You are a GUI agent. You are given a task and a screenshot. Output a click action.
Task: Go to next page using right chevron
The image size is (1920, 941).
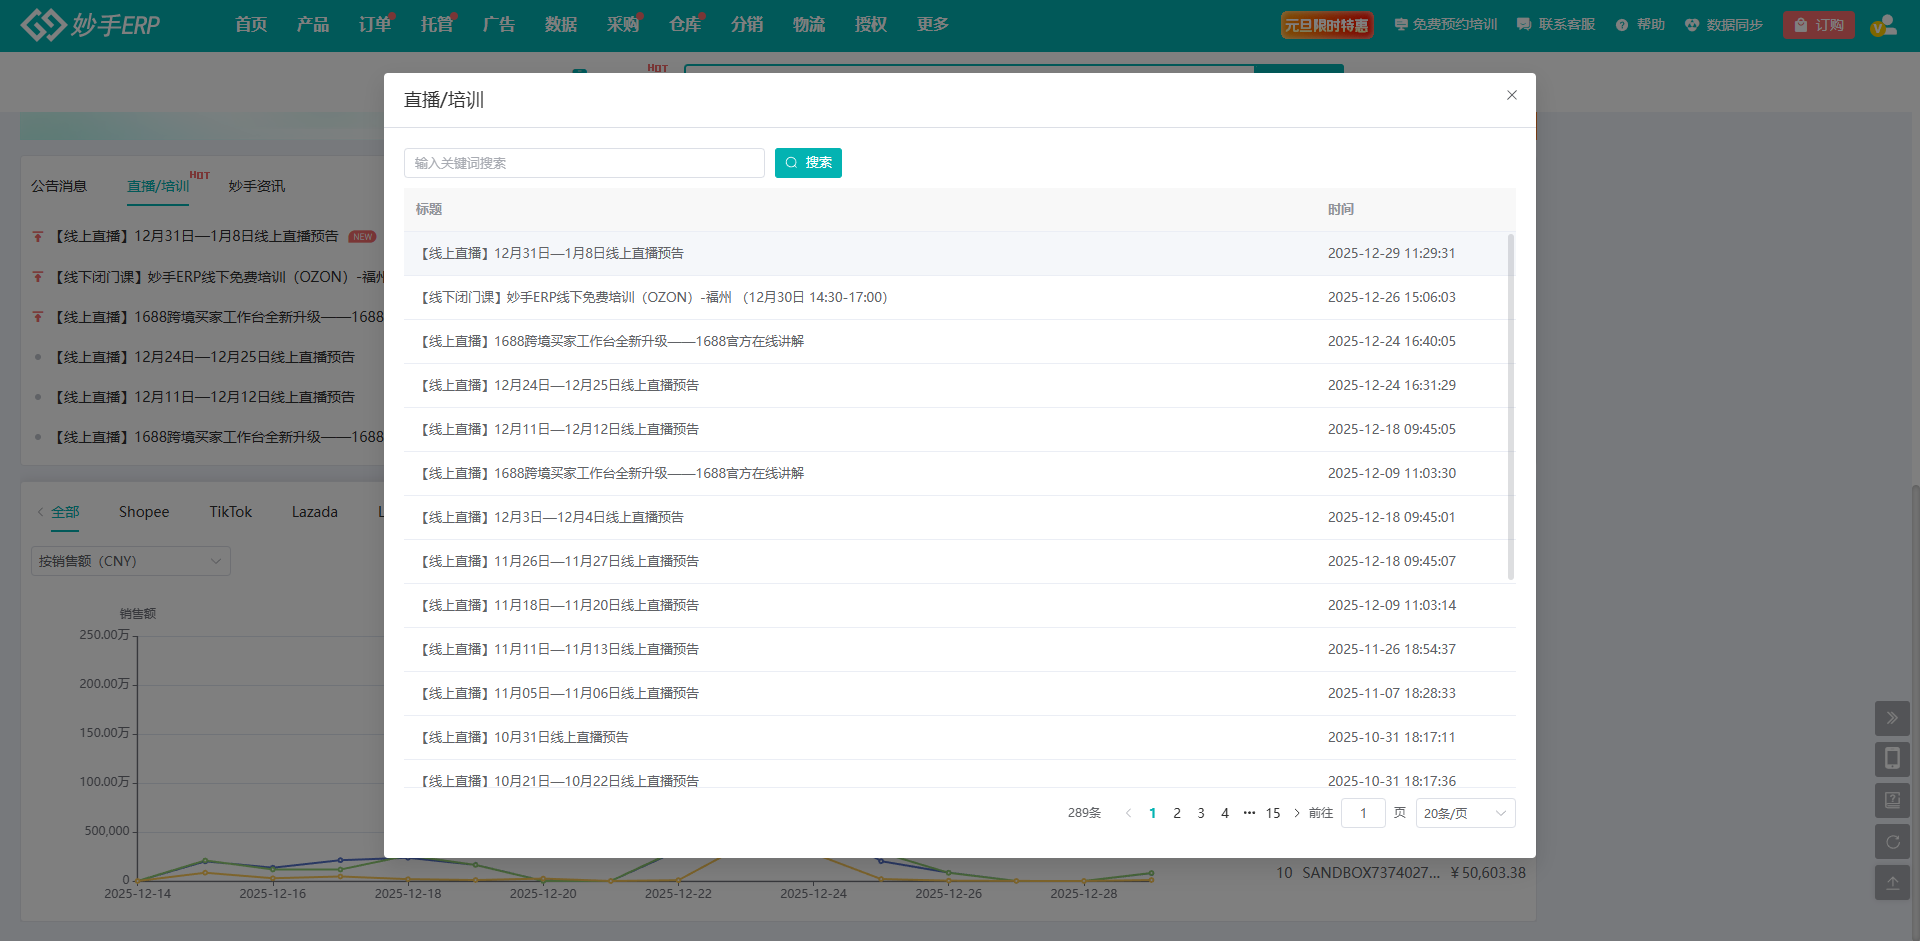pyautogui.click(x=1297, y=813)
